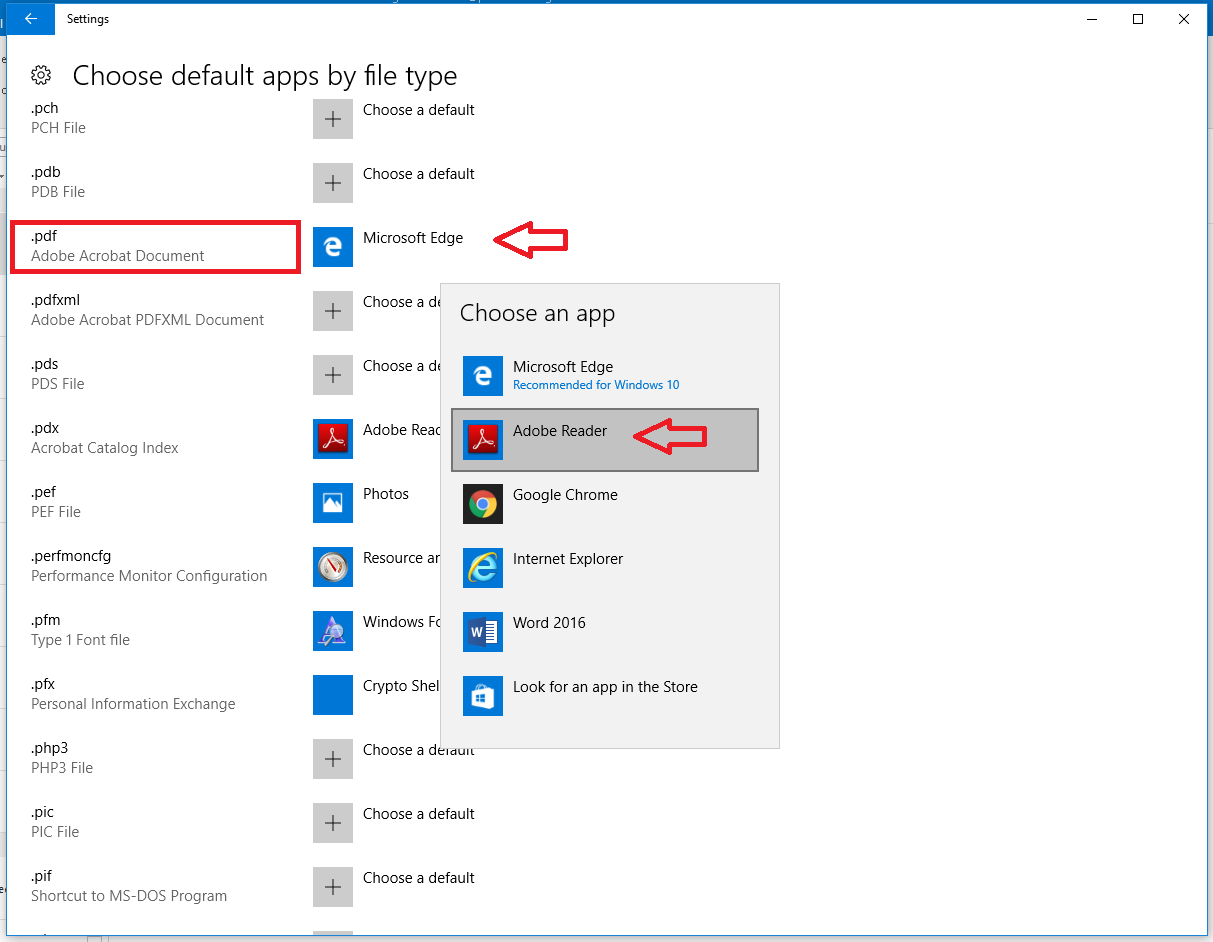Open the default app chooser for .php3

(333, 759)
